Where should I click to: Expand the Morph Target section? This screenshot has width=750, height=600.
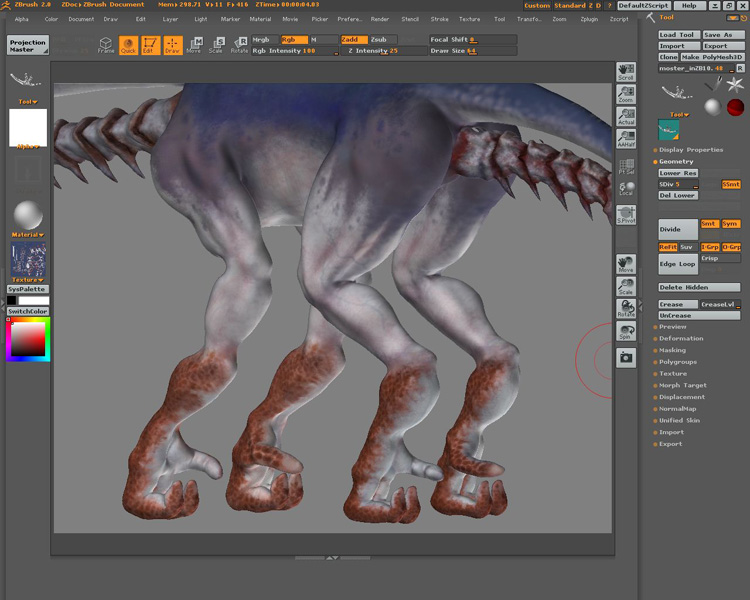[x=683, y=386]
